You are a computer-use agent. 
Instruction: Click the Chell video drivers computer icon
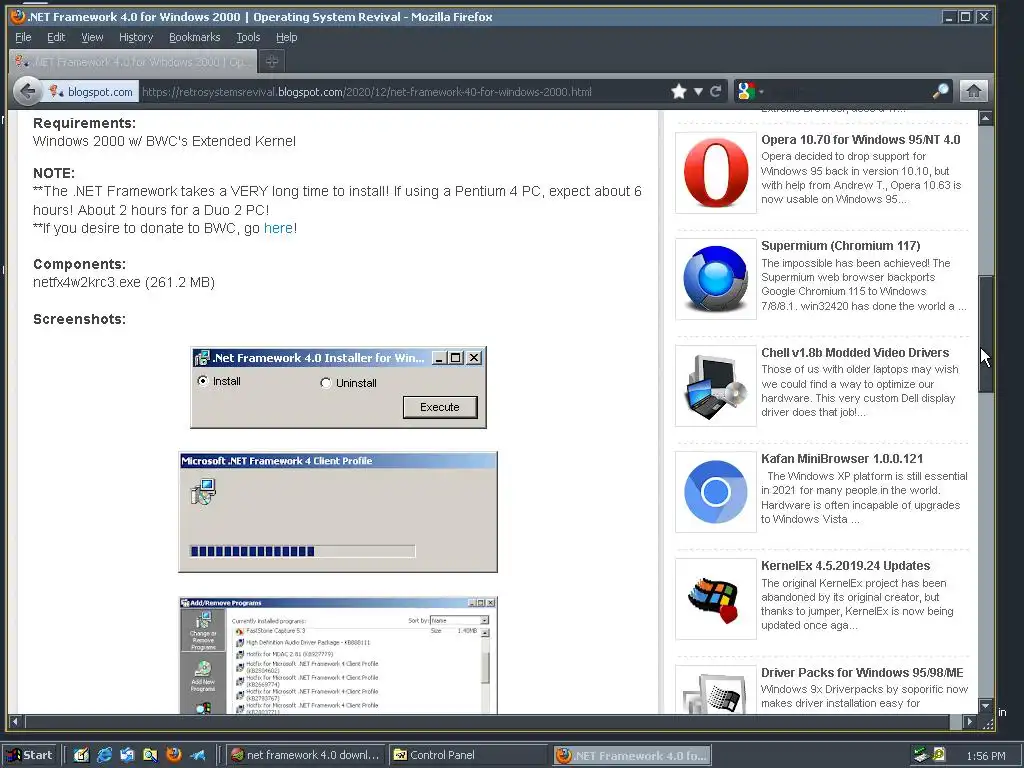(716, 386)
